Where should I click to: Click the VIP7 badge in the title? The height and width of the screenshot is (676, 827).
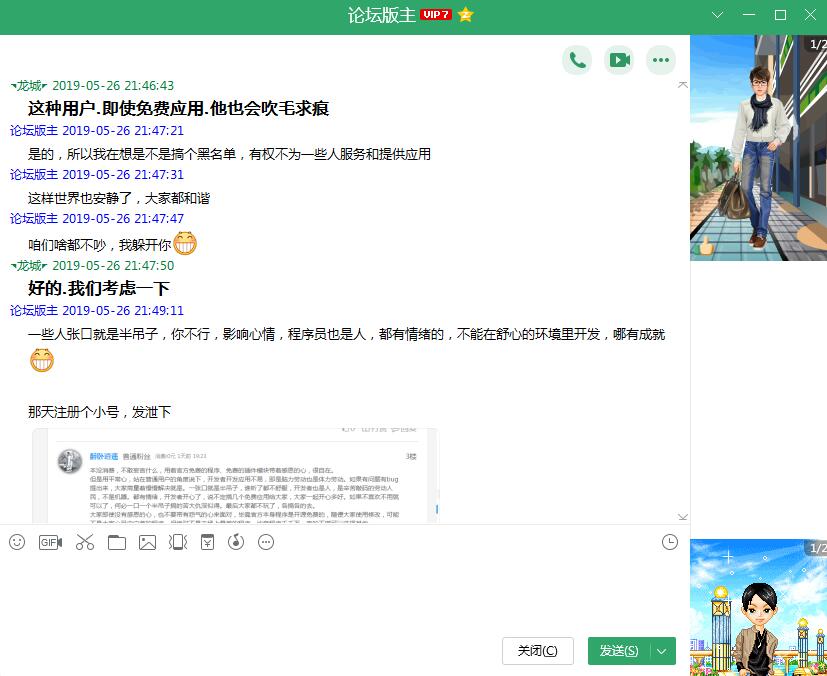click(x=435, y=15)
